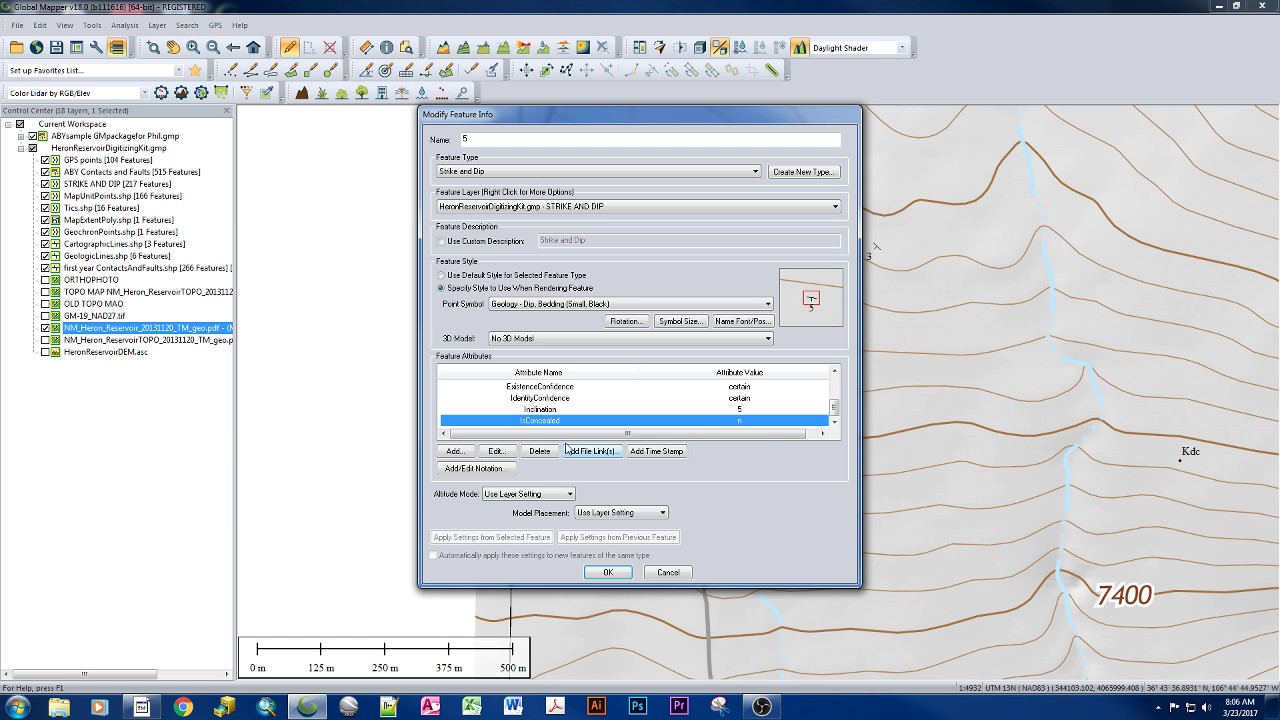Select the Pan hand tool
Image resolution: width=1280 pixels, height=720 pixels.
(x=173, y=47)
